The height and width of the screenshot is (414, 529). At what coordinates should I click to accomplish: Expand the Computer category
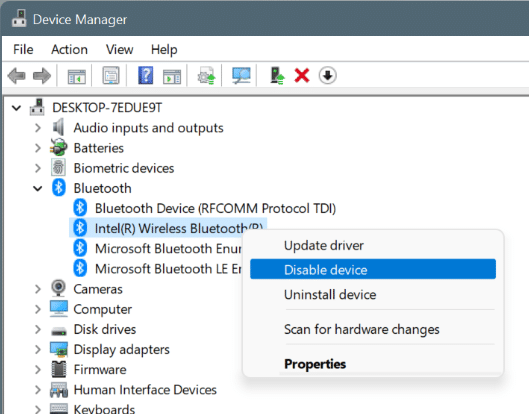[x=38, y=309]
